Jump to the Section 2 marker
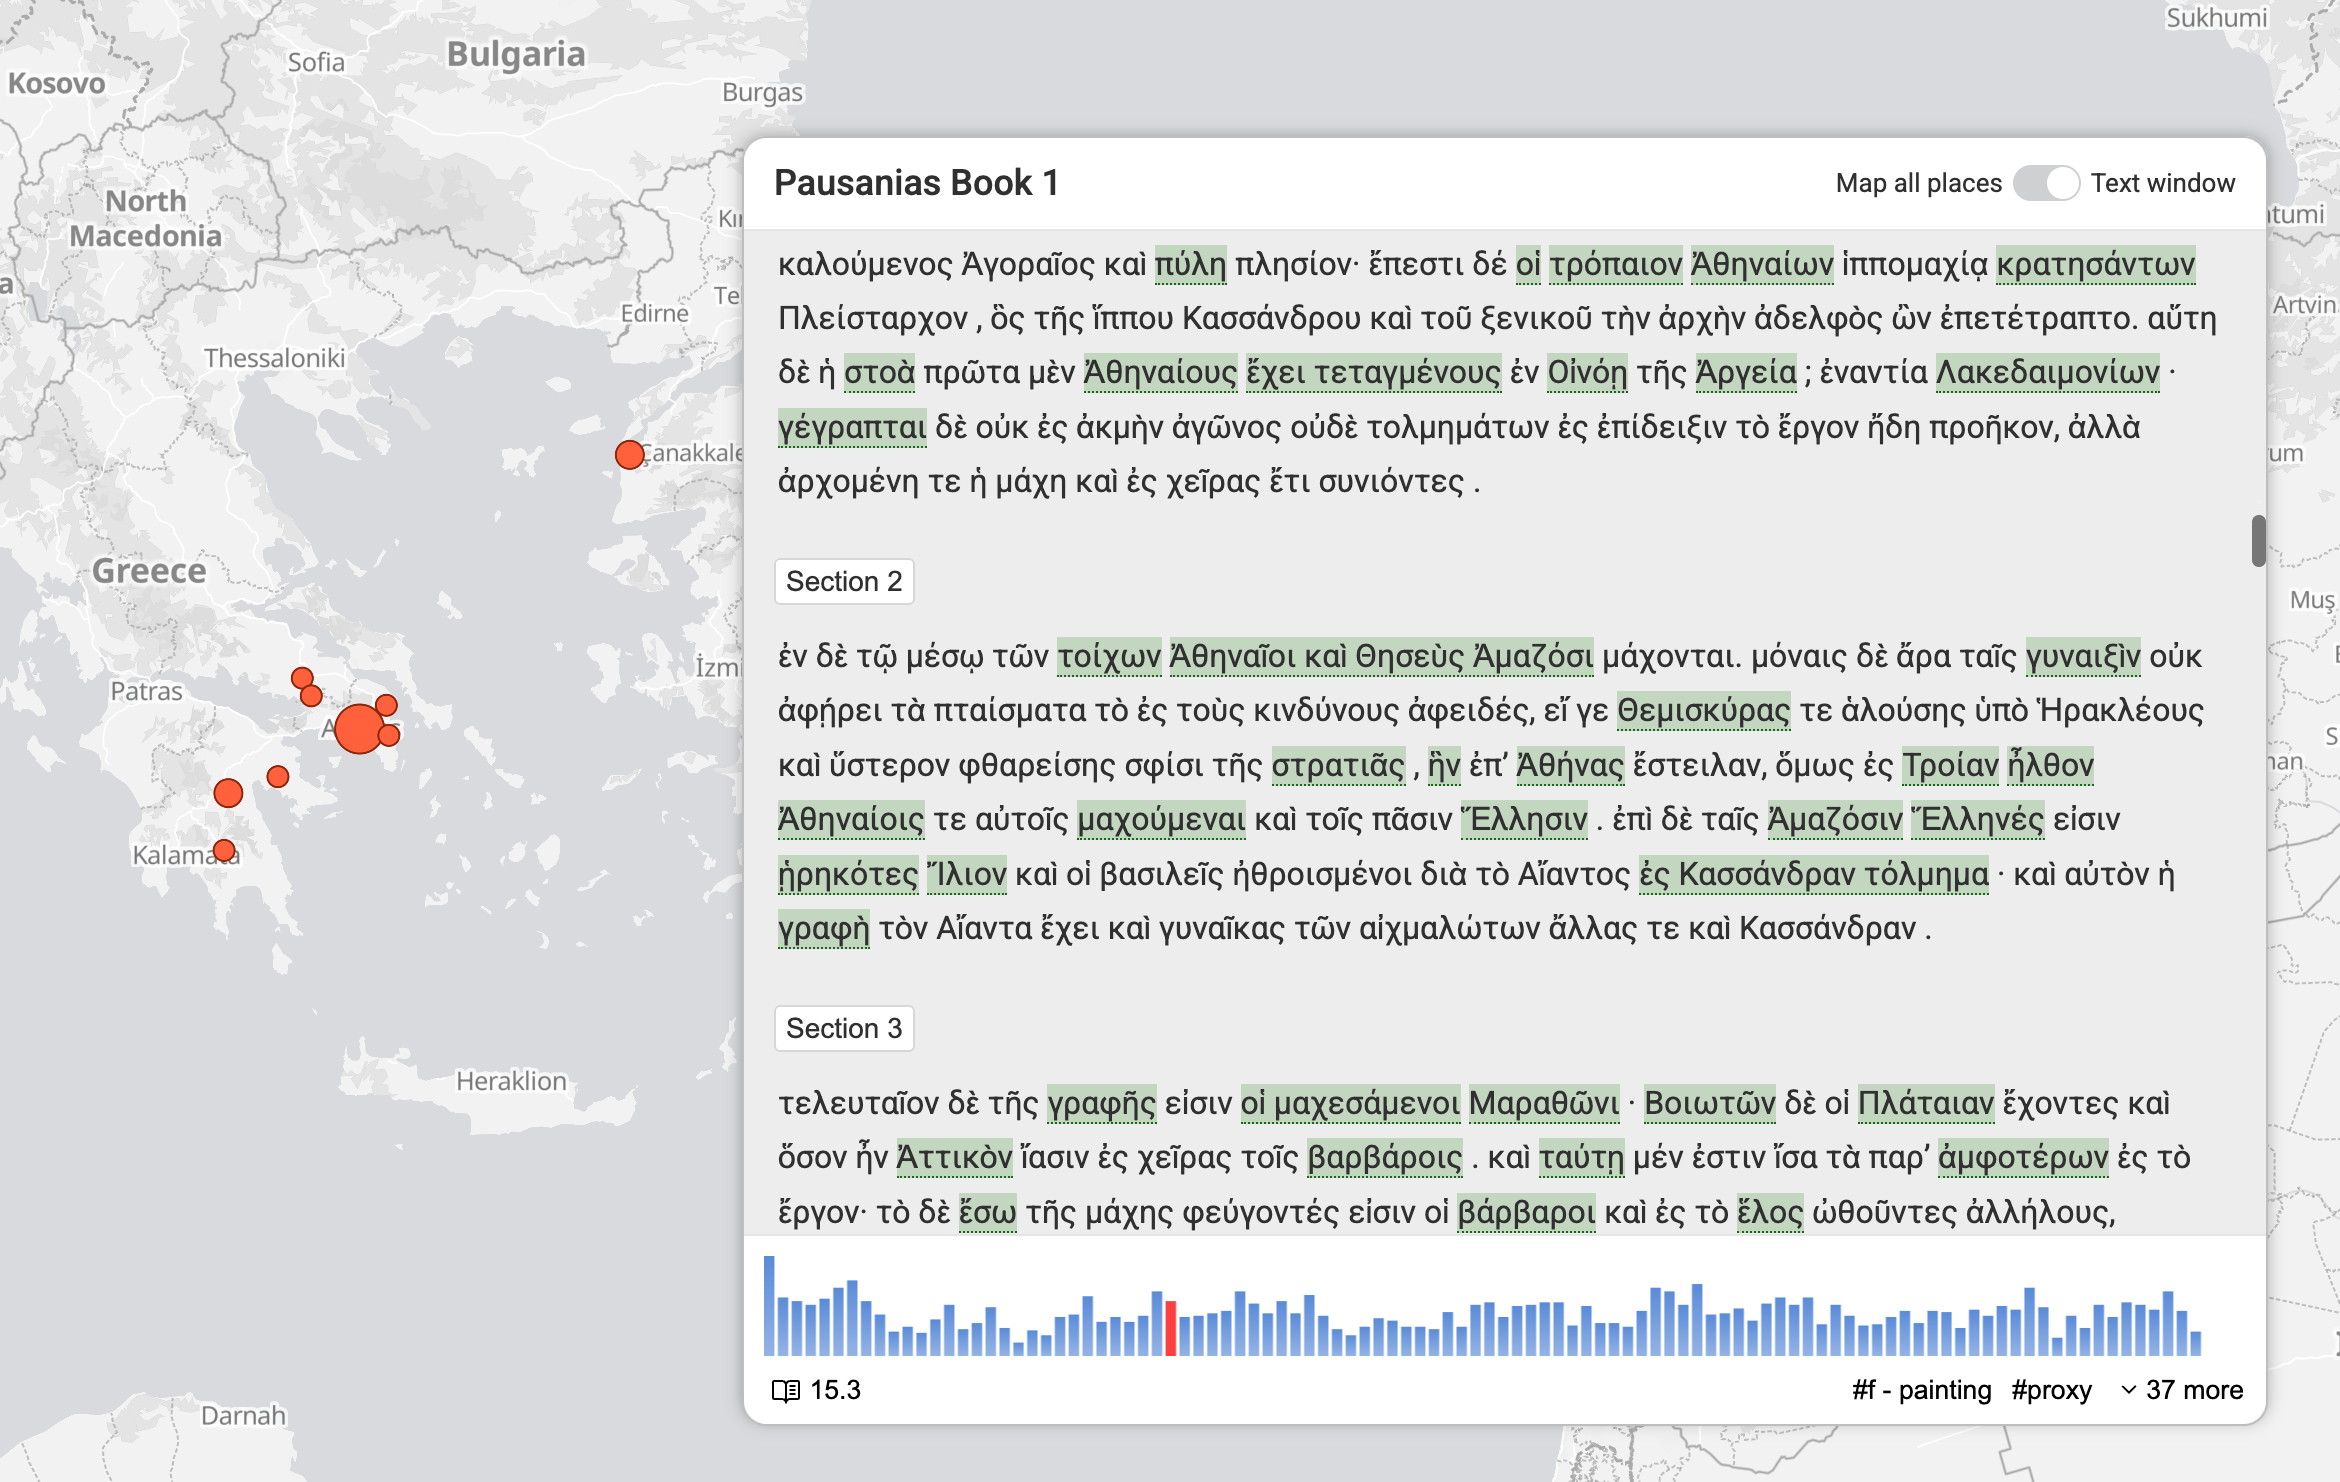The height and width of the screenshot is (1482, 2340). pos(844,581)
